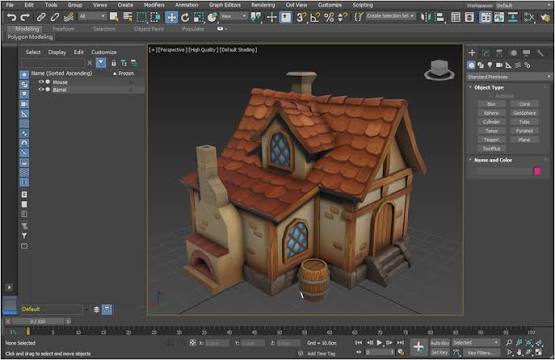
Task: Toggle the Scene Explorer toolbar icon
Action: coord(456,17)
